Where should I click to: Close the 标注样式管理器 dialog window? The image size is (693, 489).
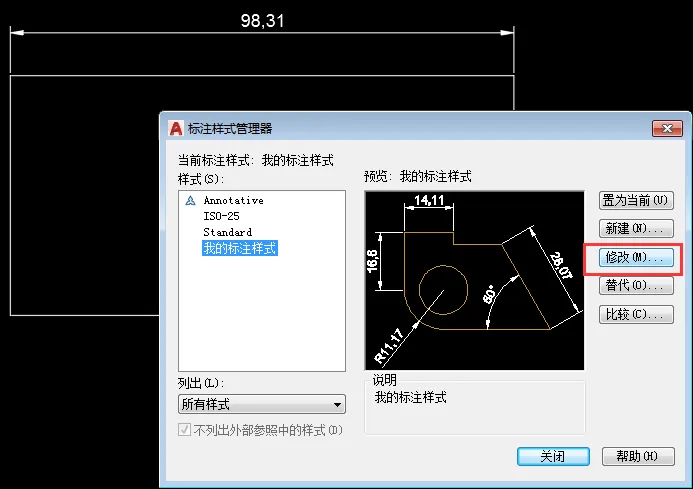click(x=667, y=129)
